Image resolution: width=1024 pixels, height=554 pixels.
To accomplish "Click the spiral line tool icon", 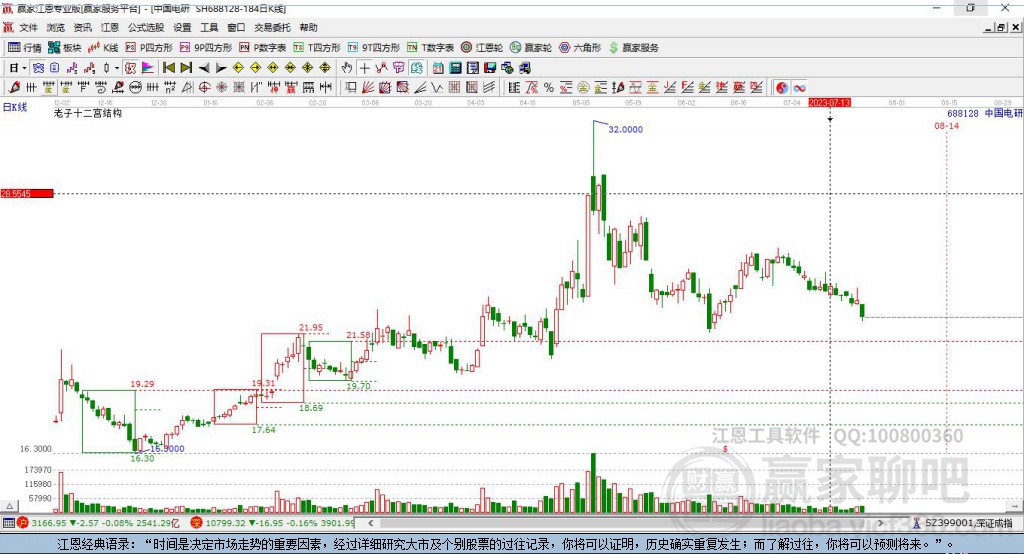I will (x=101, y=88).
